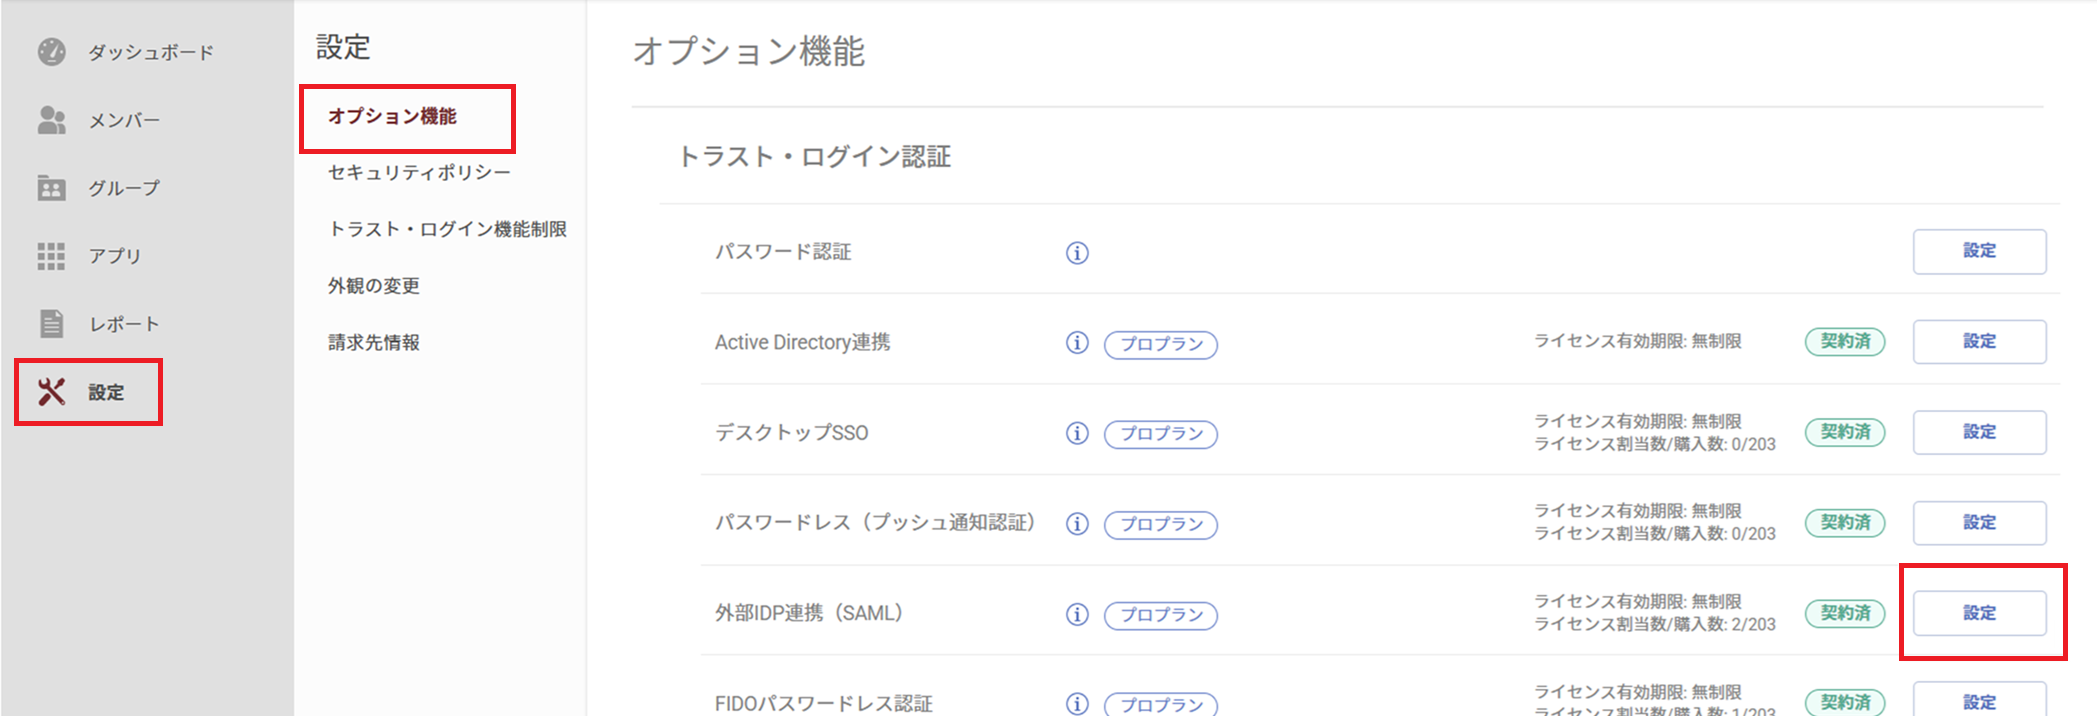Click the Members people icon
Screen dimensions: 2097x716
point(51,120)
